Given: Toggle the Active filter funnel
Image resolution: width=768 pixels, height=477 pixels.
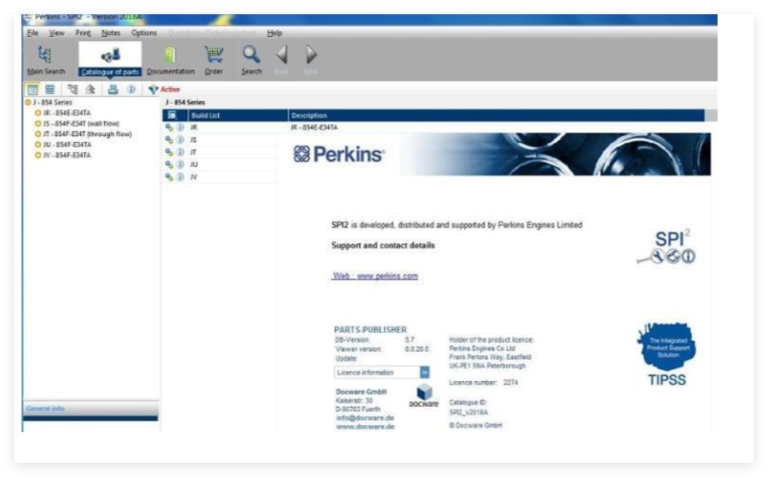Looking at the screenshot, I should (153, 90).
